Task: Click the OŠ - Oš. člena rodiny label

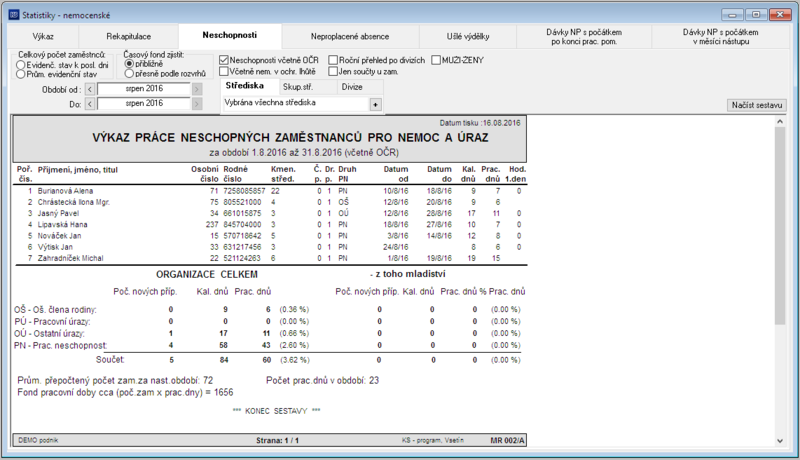Action: [x=55, y=310]
